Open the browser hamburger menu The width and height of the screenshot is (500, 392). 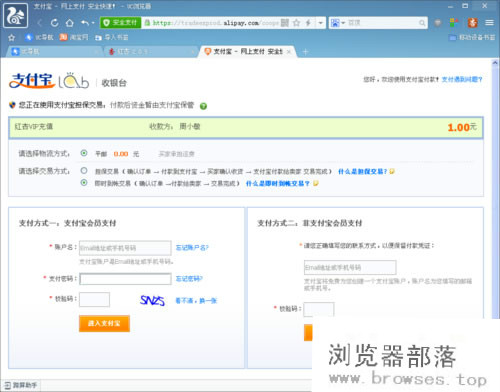tap(489, 23)
